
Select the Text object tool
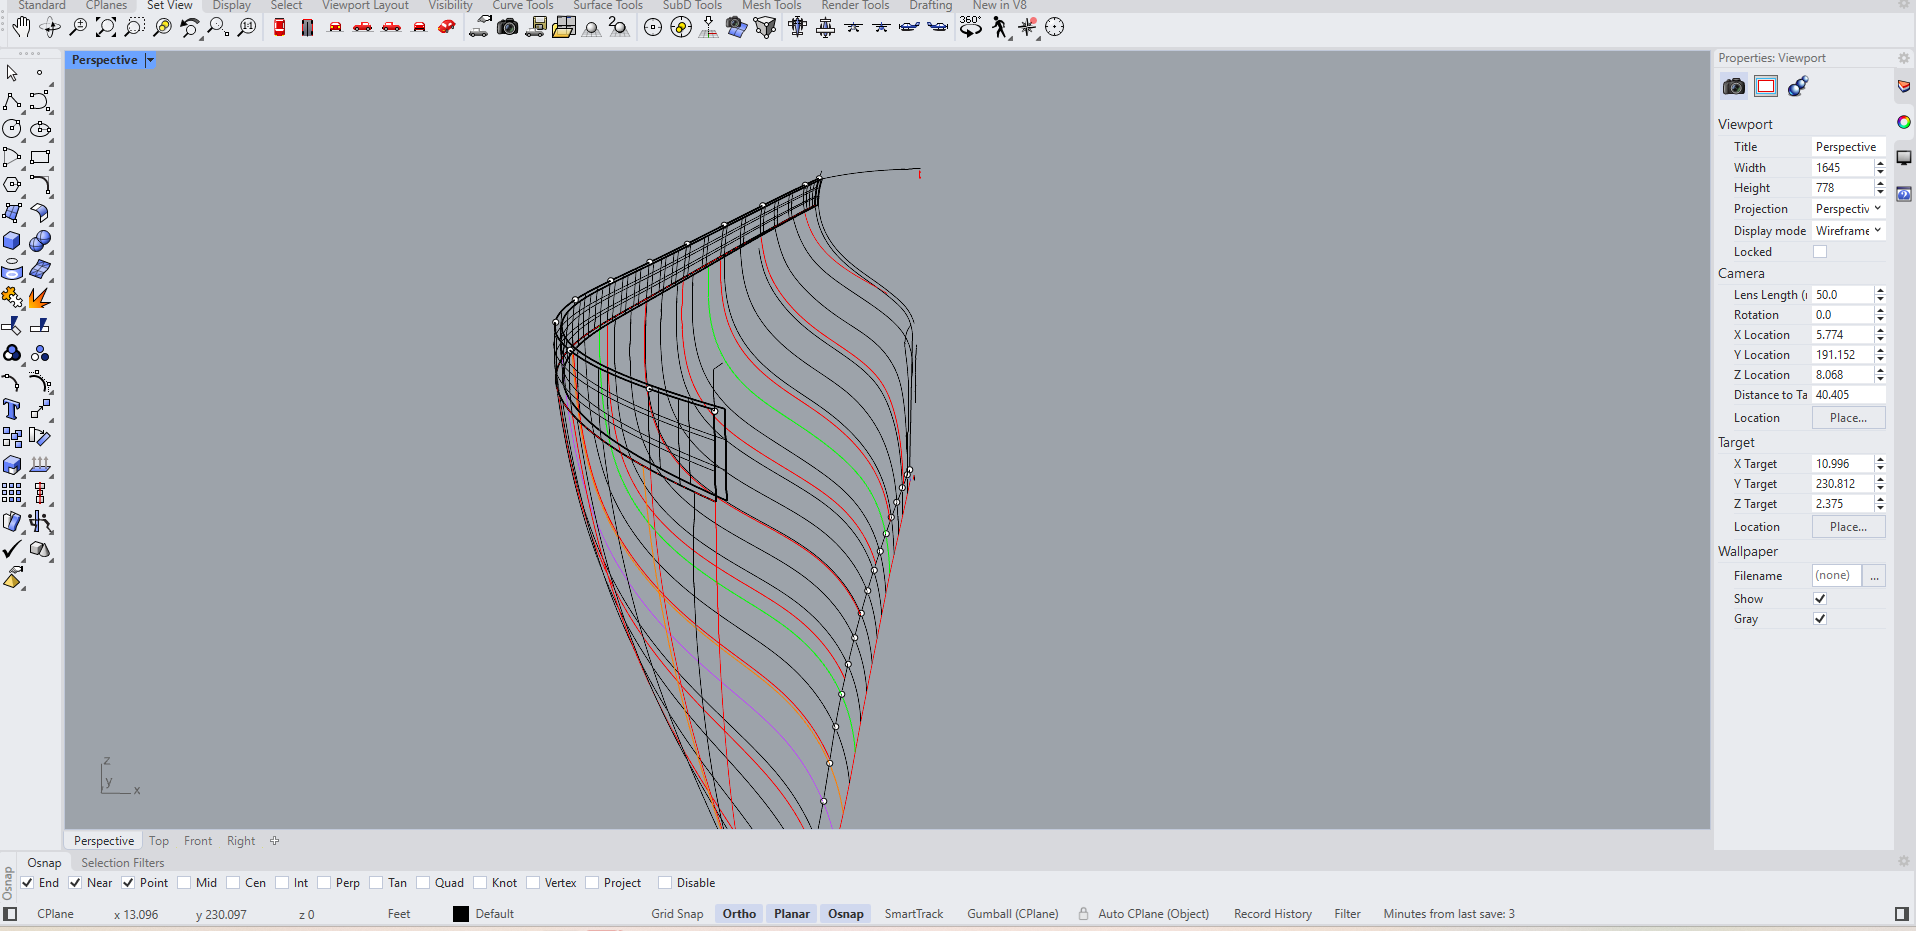(x=12, y=409)
